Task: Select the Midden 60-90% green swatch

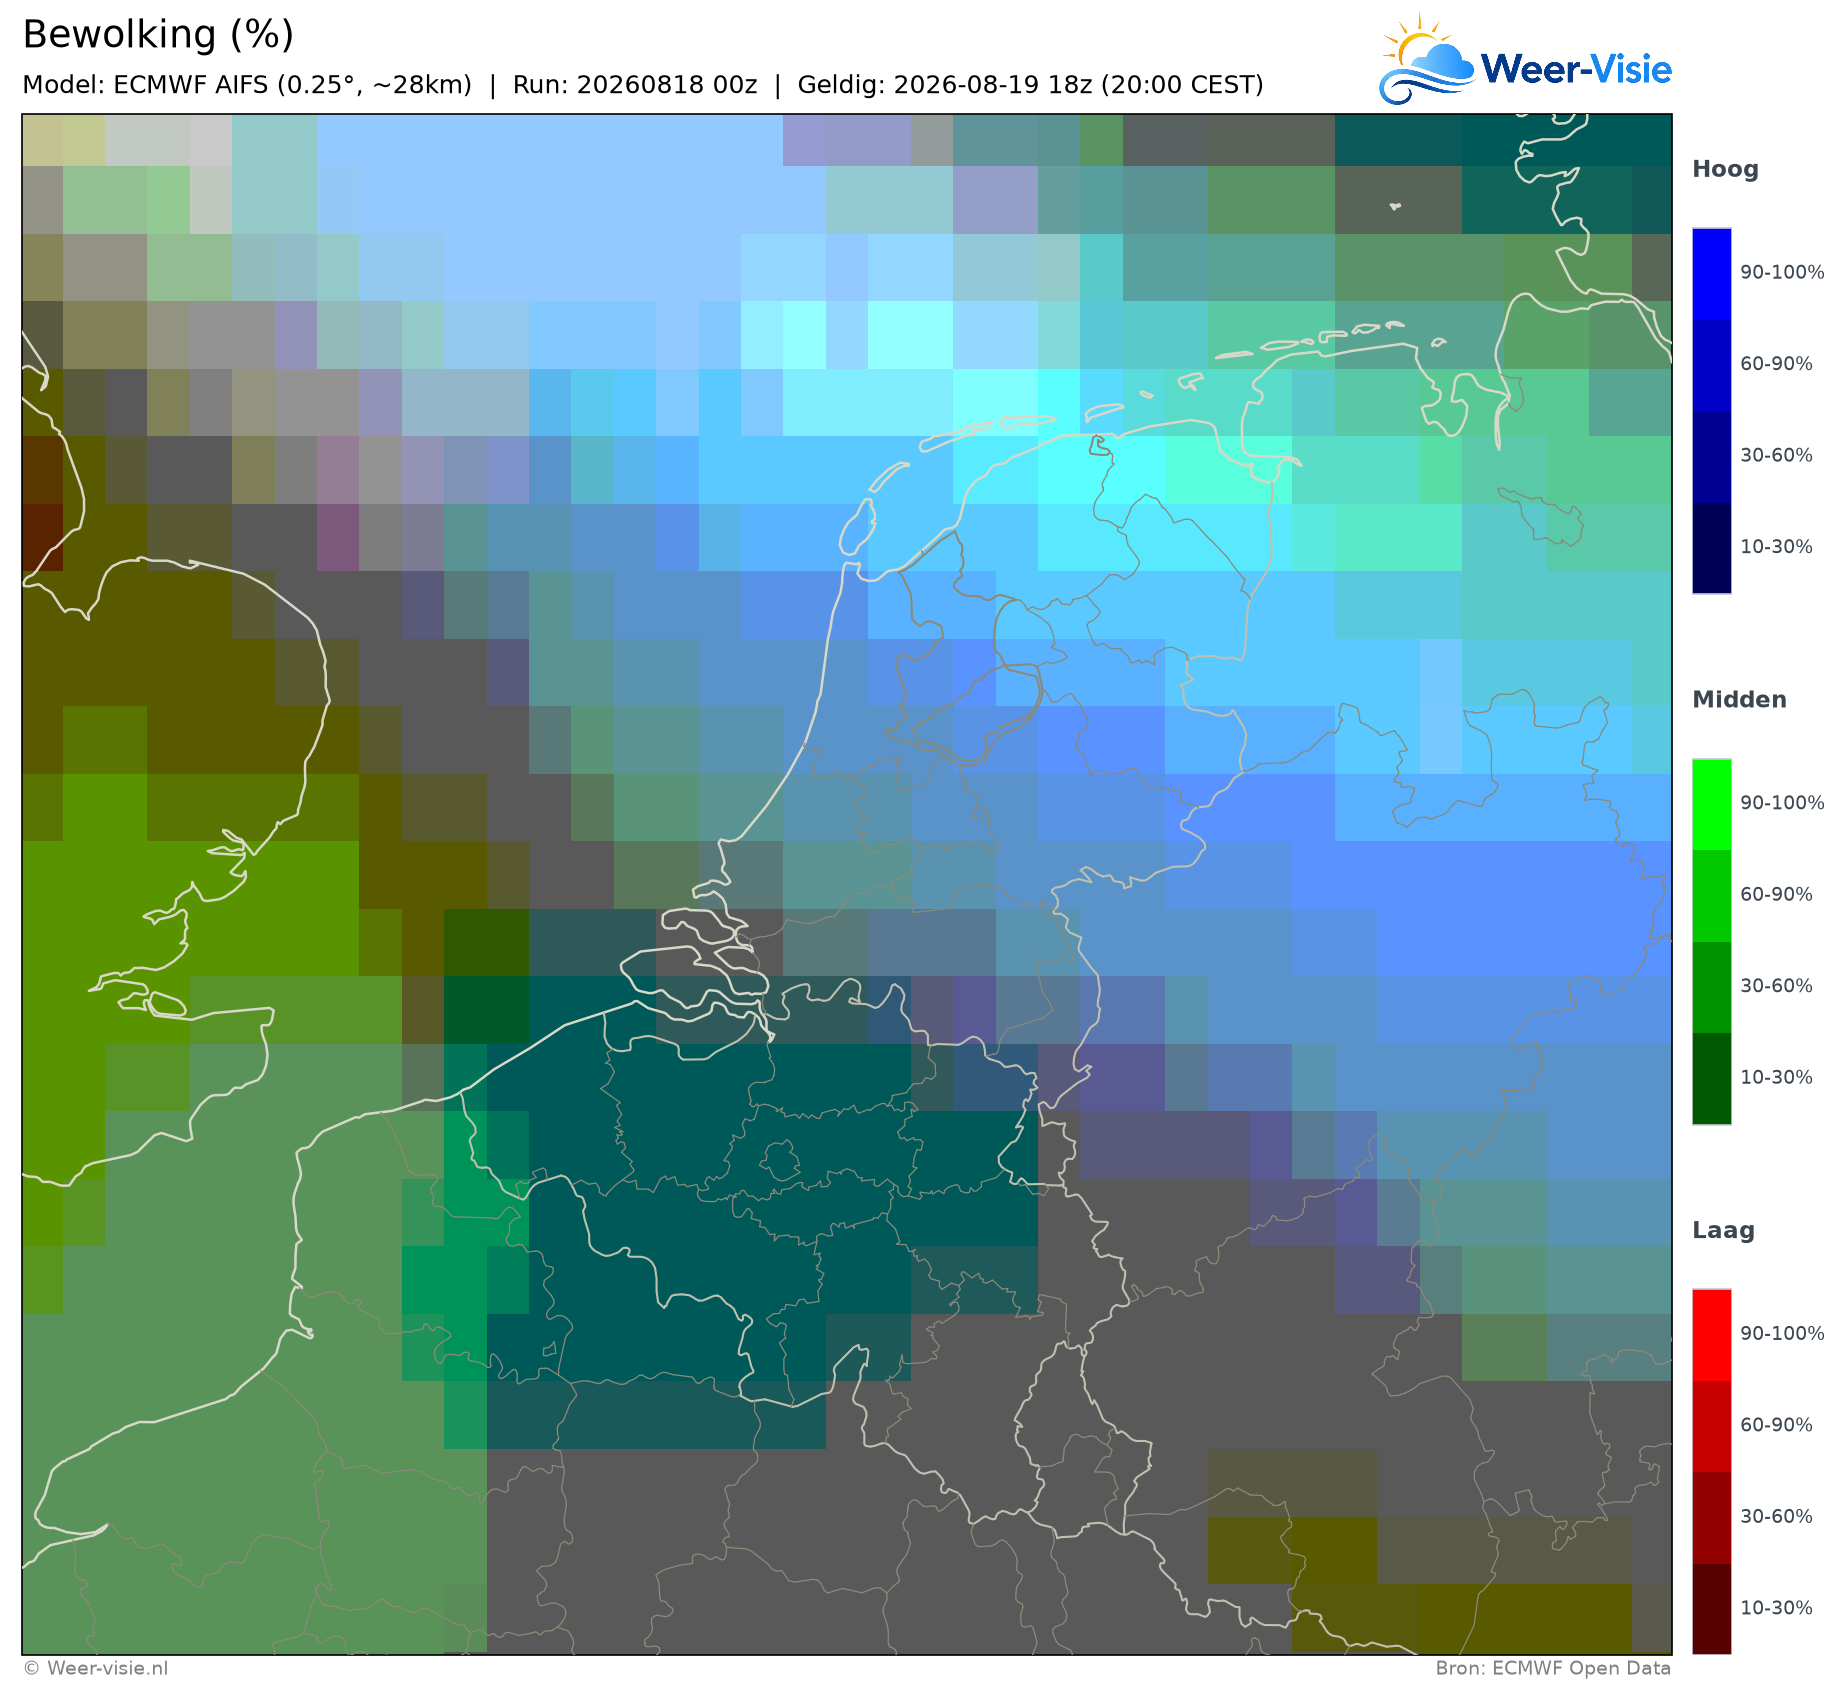Action: coord(1711,896)
